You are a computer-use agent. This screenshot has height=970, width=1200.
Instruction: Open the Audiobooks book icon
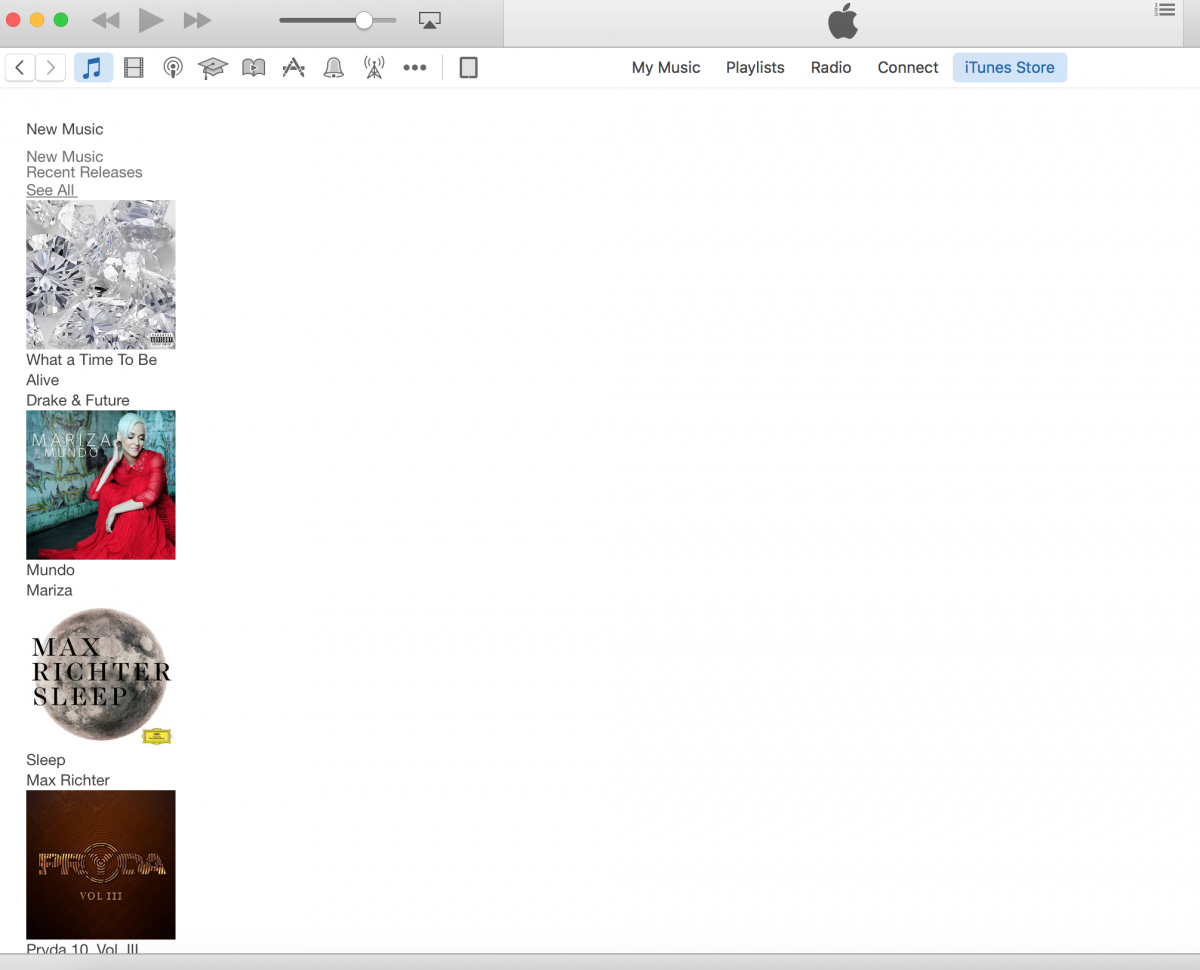pos(254,68)
